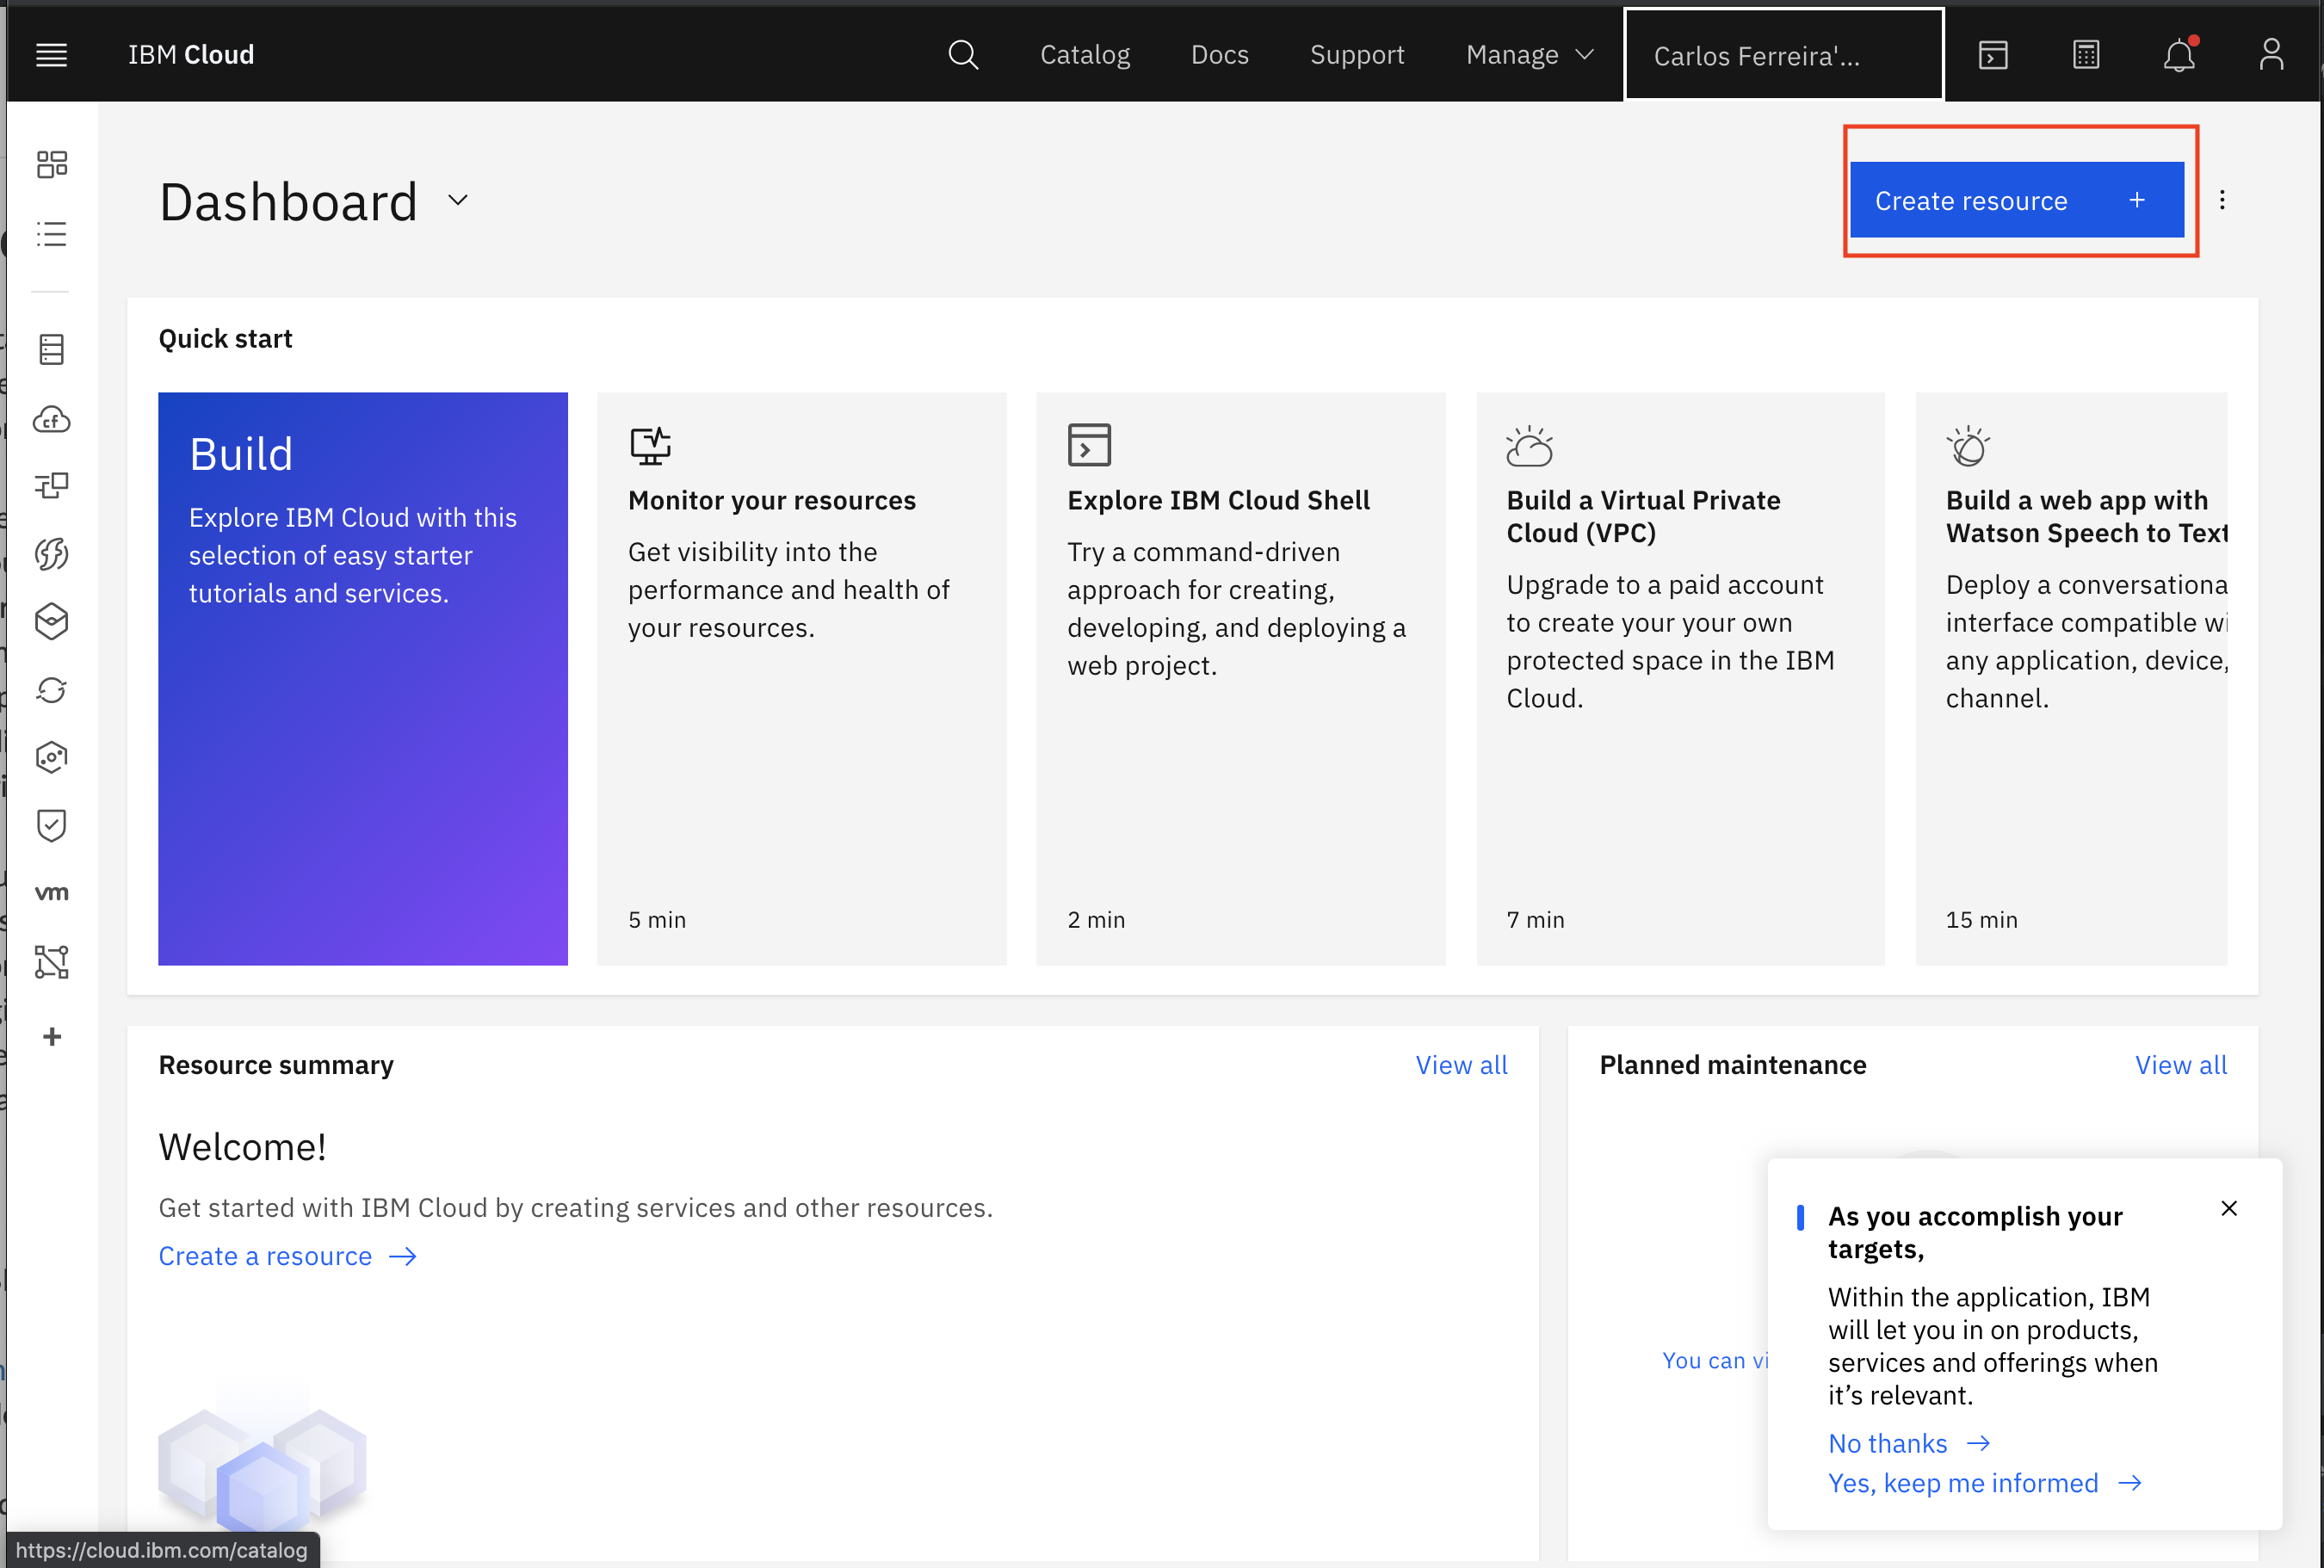This screenshot has height=1568, width=2324.
Task: Open the Cloud Foundry icon in sidebar
Action: tap(51, 419)
